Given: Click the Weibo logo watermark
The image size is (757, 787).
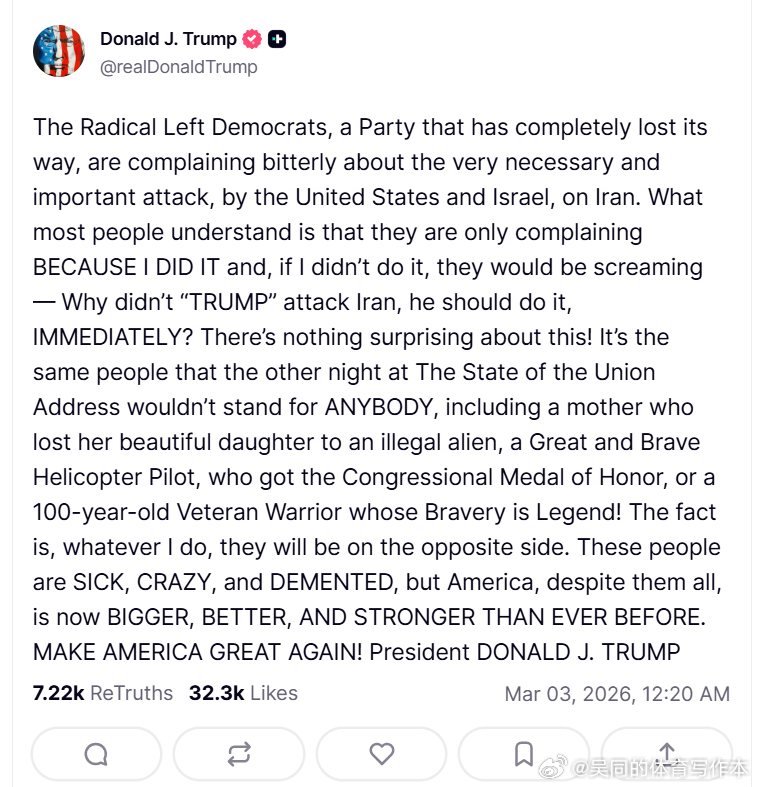Looking at the screenshot, I should (555, 768).
